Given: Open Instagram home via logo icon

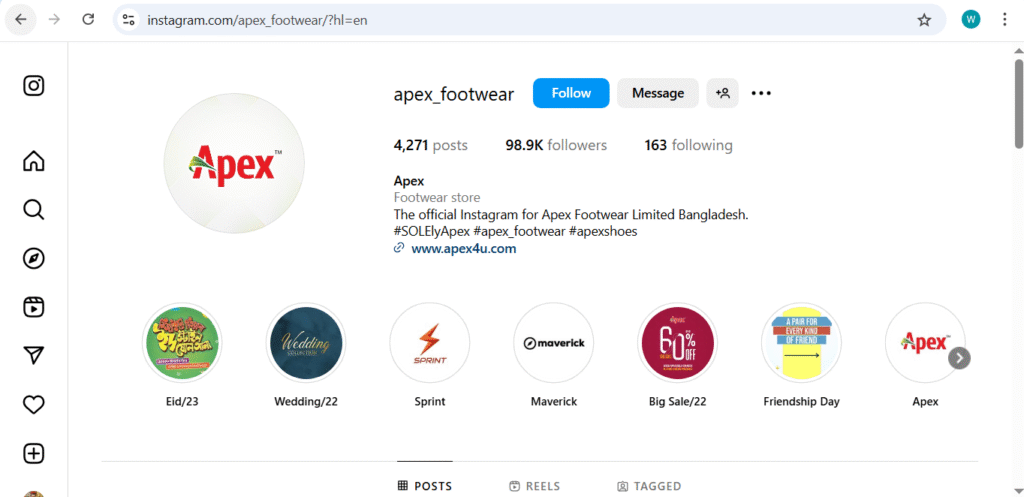Looking at the screenshot, I should coord(33,86).
